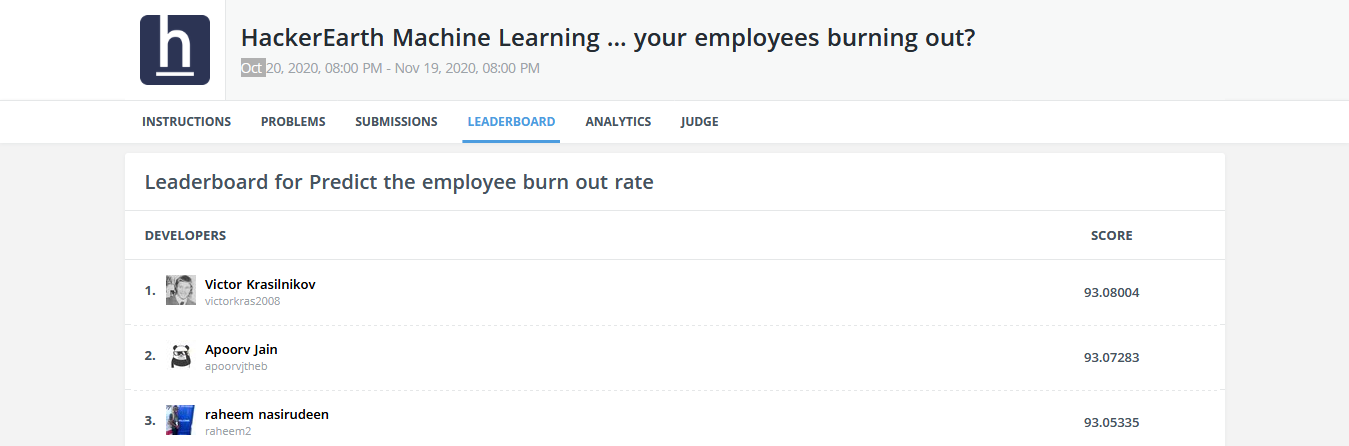Select the Leaderboard tab
Viewport: 1349px width, 446px height.
coord(511,122)
